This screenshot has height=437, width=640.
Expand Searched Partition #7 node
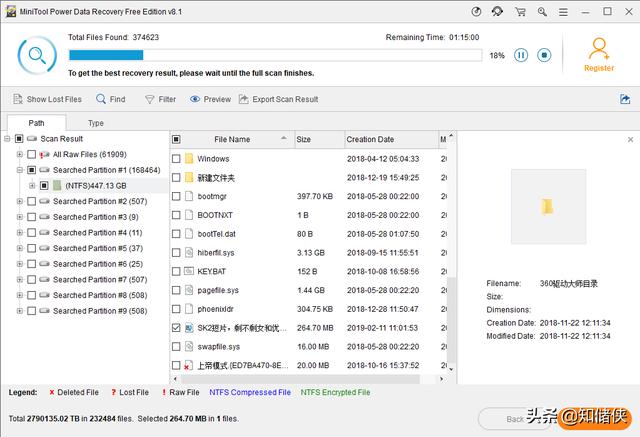[19, 280]
